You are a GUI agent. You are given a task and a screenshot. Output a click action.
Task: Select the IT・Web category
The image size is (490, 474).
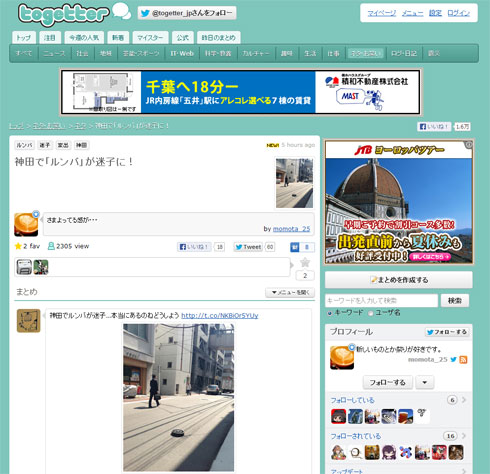coord(182,53)
